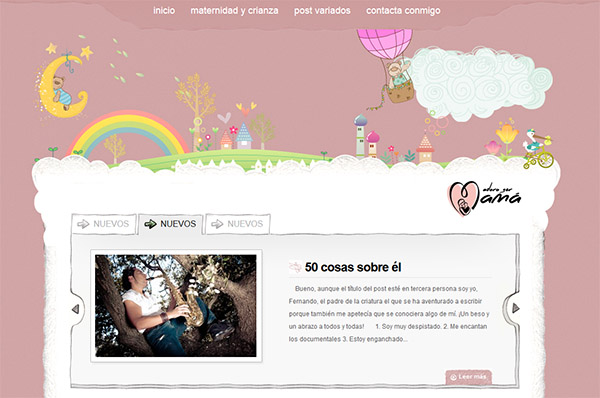Viewport: 600px width, 398px height.
Task: Click the saxophone player photo thumbnail
Action: (x=176, y=306)
